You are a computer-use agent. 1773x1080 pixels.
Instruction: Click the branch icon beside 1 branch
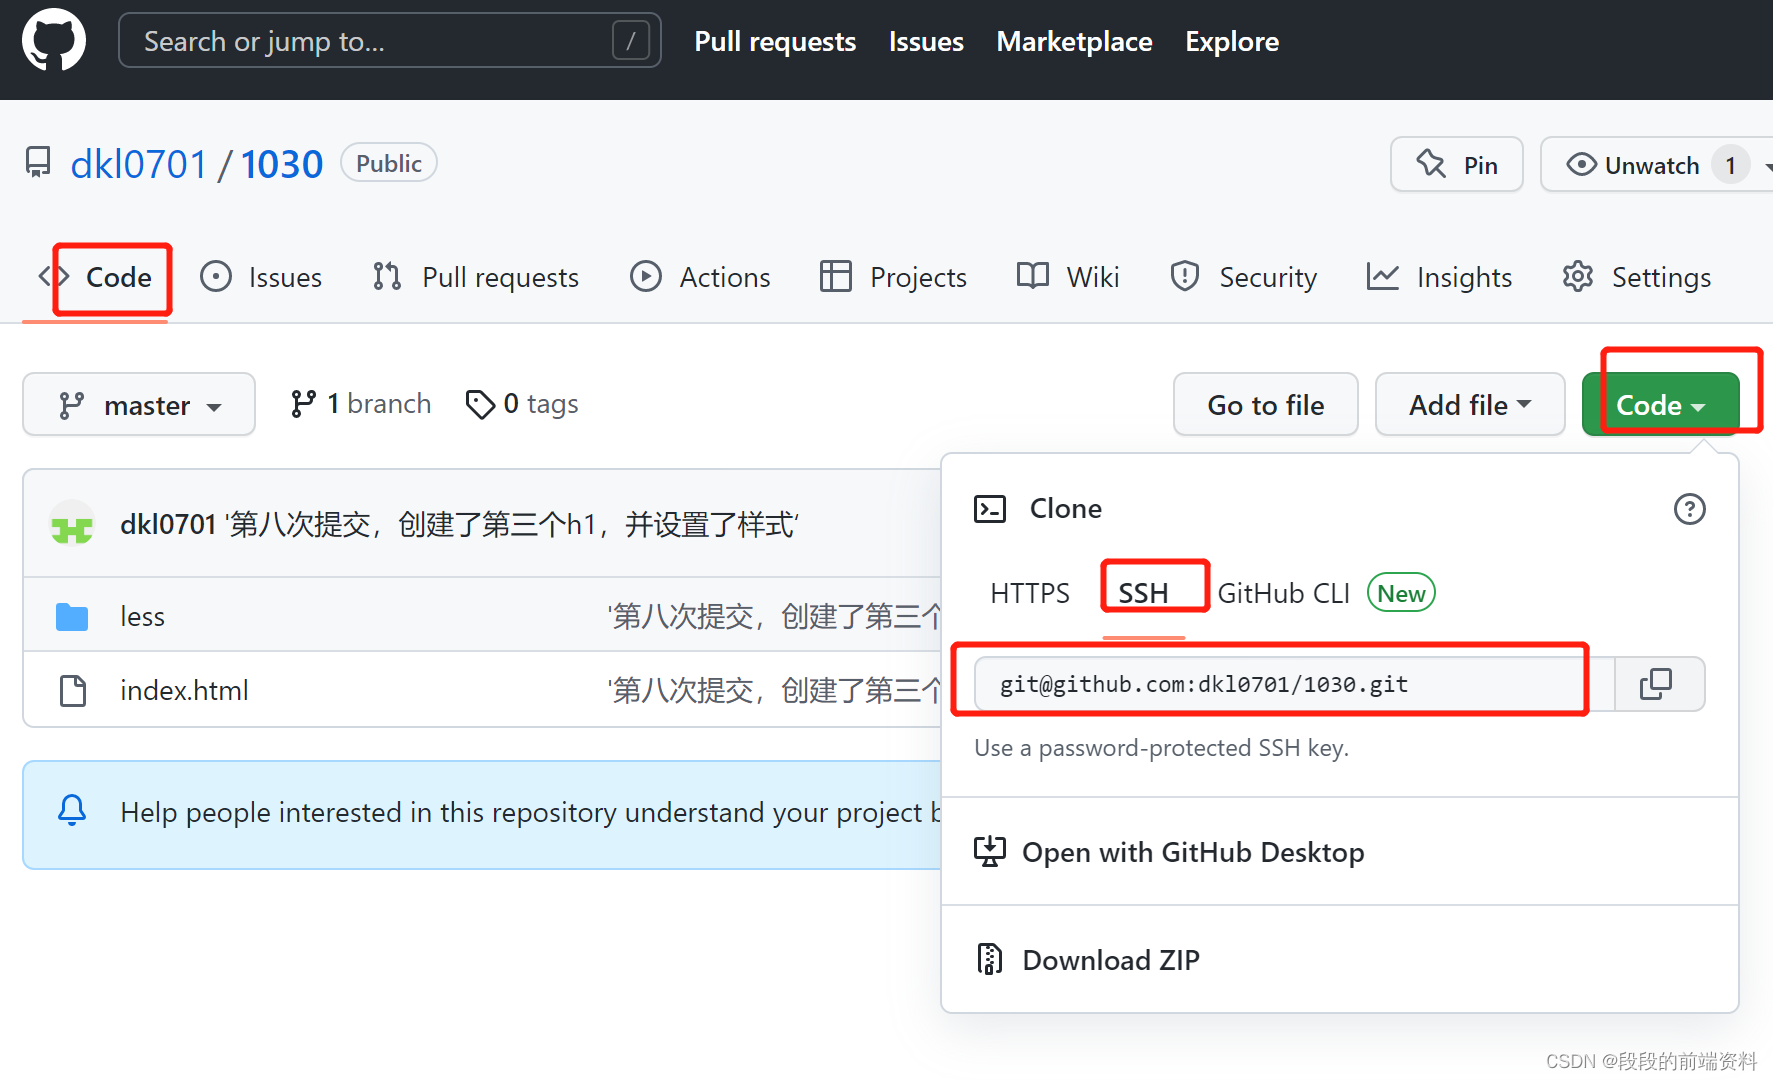(x=303, y=403)
